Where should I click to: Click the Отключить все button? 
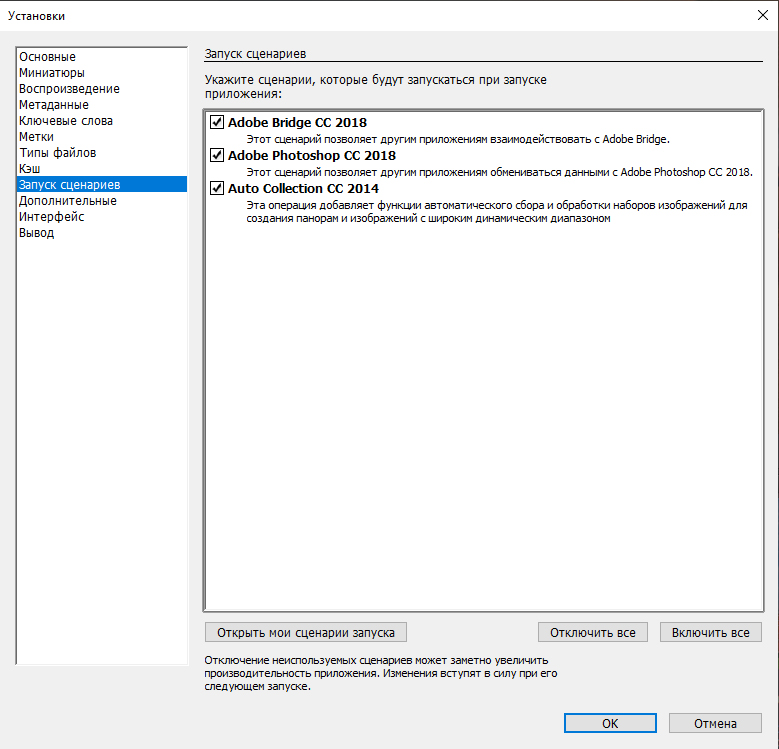pos(593,632)
